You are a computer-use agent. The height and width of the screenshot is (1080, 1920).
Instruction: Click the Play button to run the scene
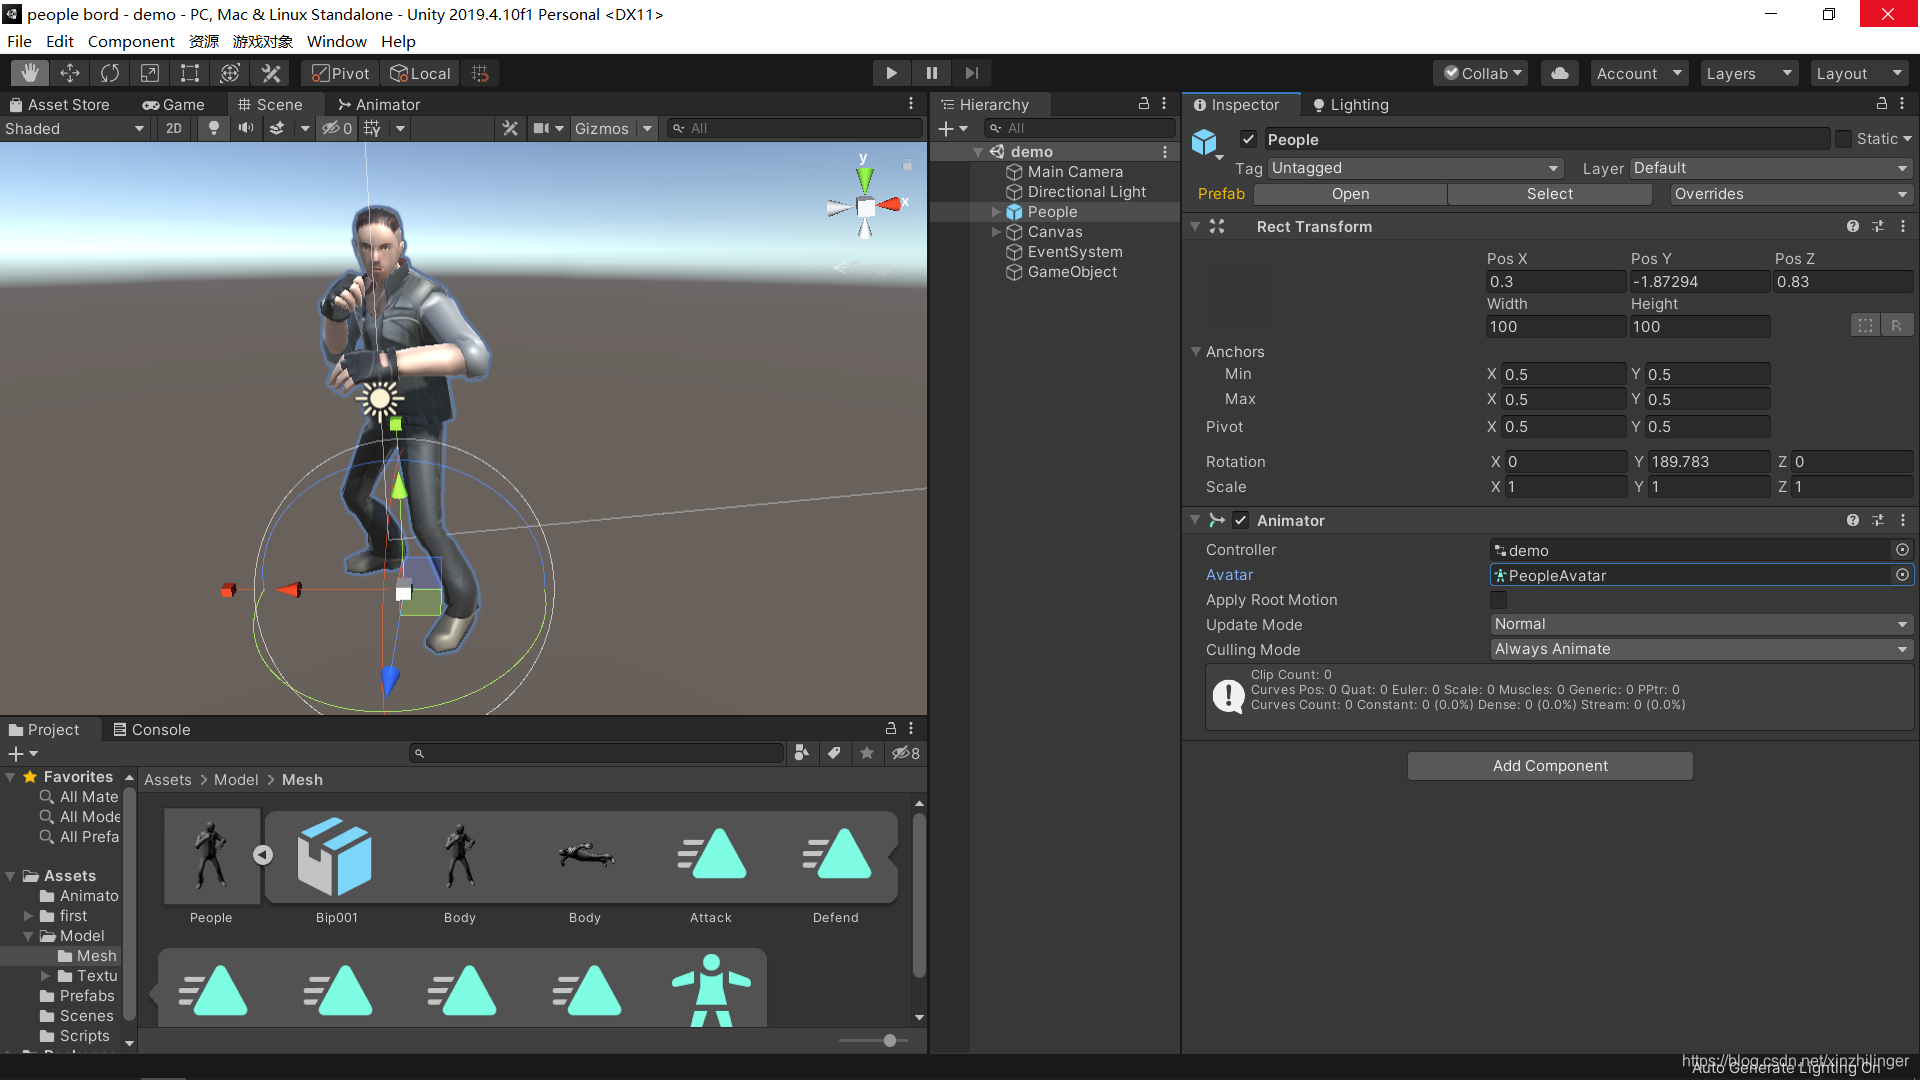(891, 73)
